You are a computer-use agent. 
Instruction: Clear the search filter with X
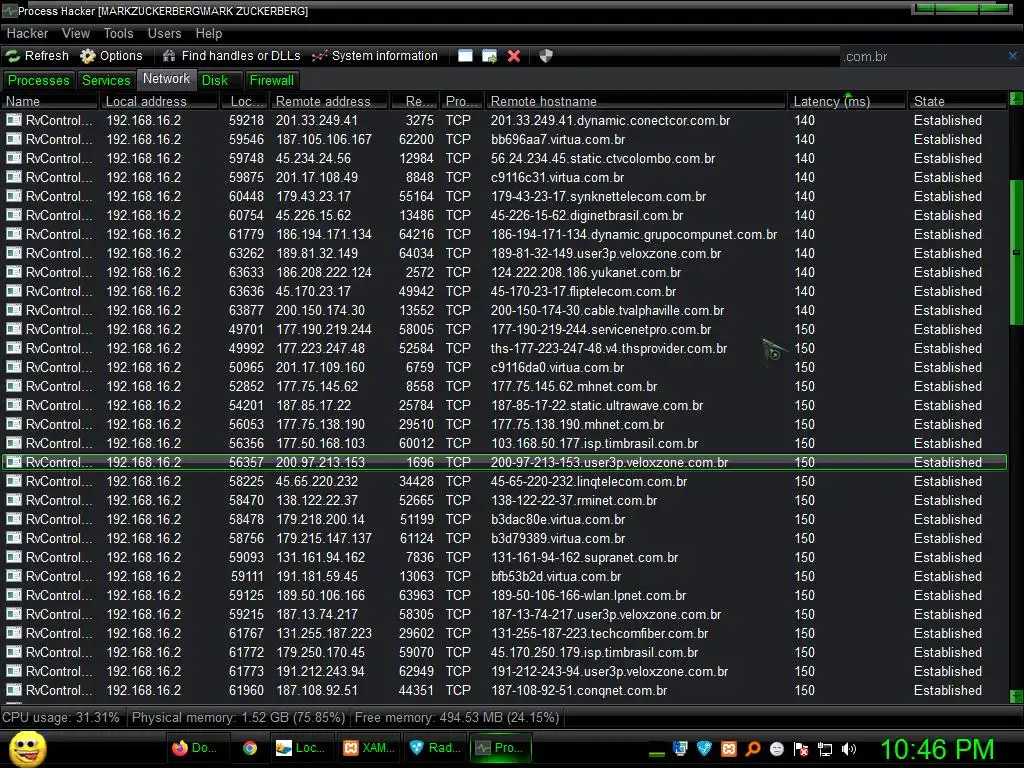click(x=1012, y=56)
